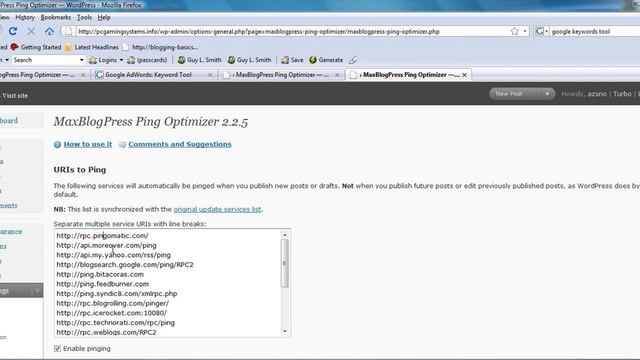Open the Bookmarks menu
Image resolution: width=640 pixels, height=360 pixels.
pos(56,18)
